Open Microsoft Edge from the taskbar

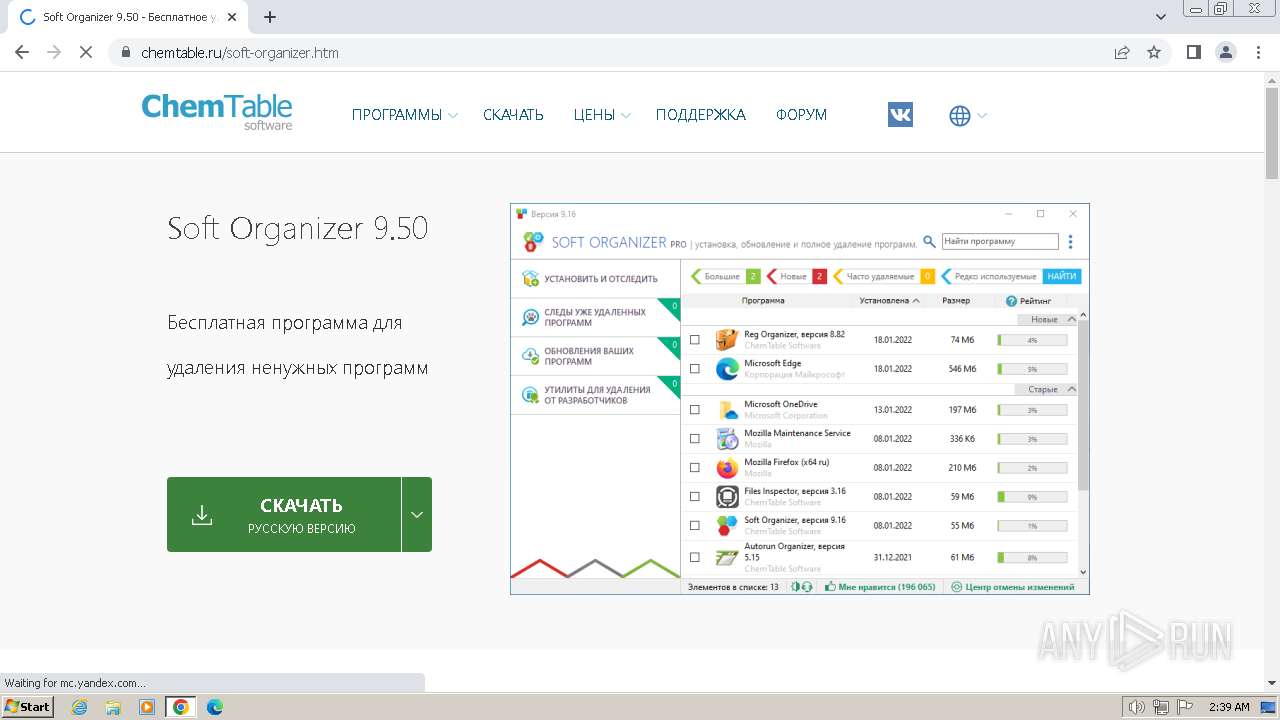tap(215, 707)
